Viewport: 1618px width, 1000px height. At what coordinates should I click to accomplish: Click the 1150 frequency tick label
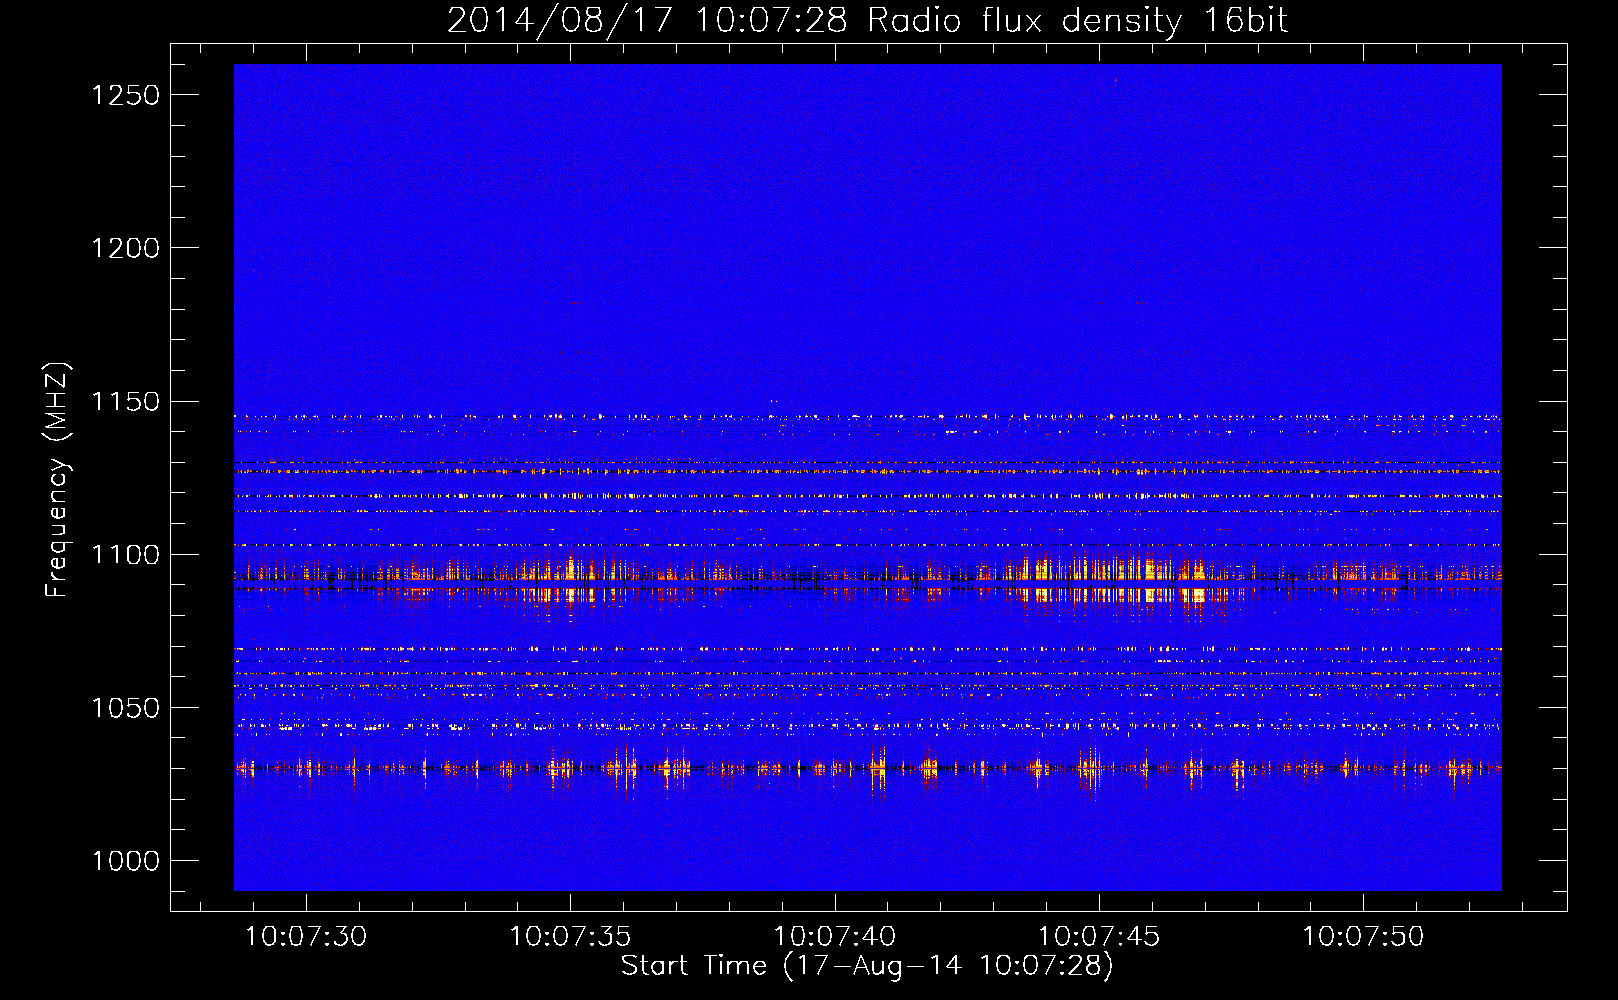pos(125,402)
